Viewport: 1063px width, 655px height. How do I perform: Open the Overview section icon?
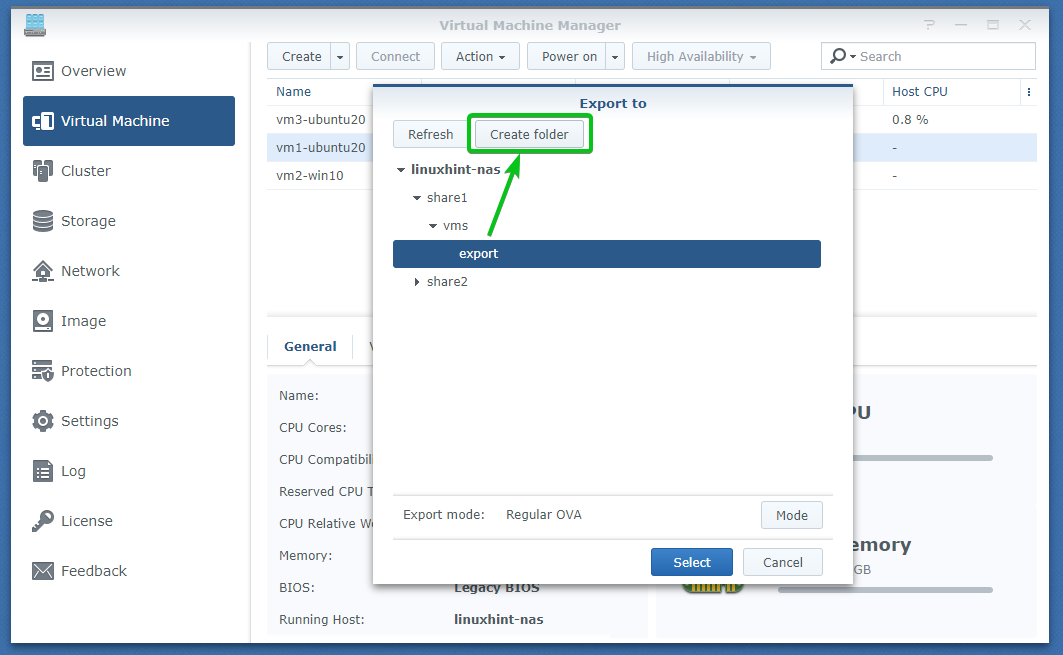tap(43, 71)
